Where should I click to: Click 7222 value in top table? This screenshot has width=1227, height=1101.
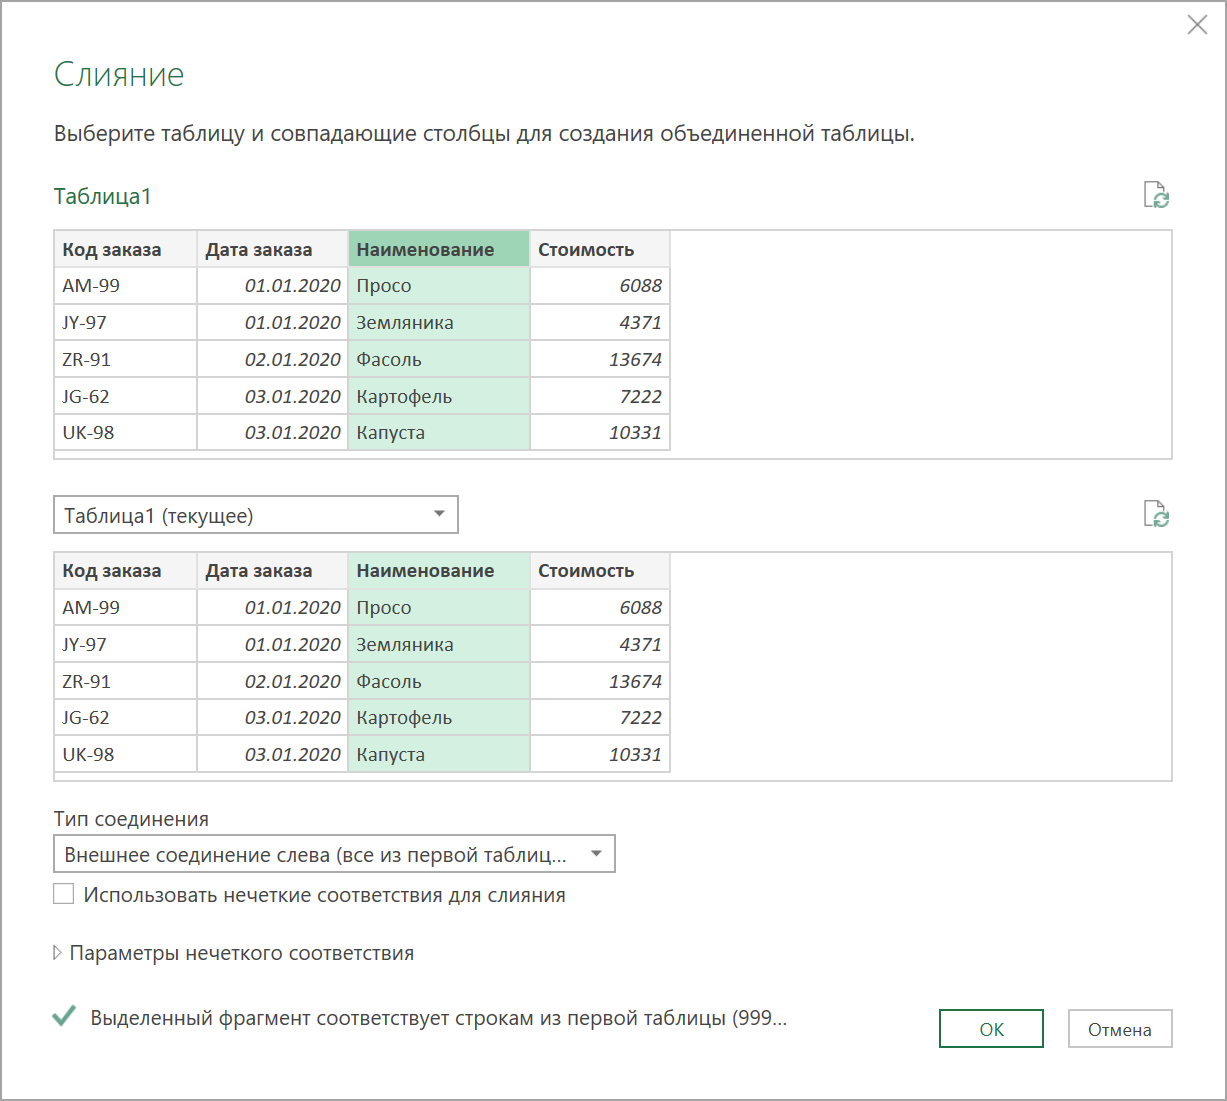tap(600, 396)
